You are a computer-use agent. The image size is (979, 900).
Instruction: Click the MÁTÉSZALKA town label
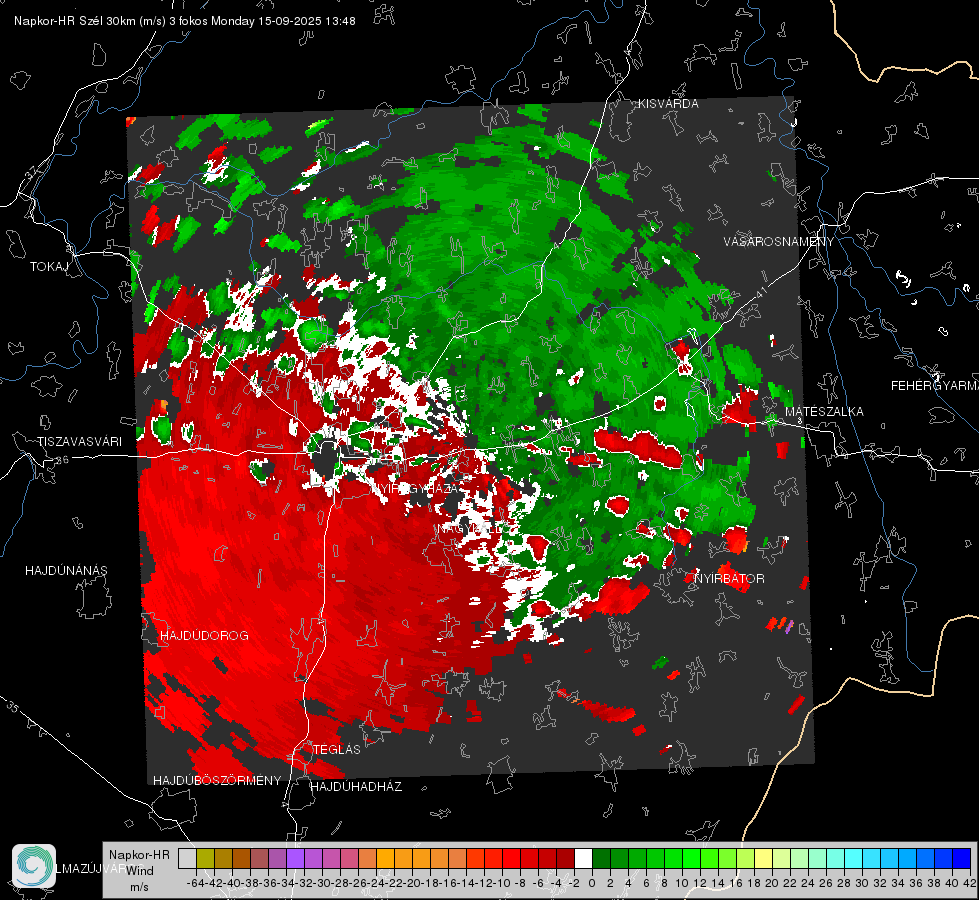tap(824, 412)
